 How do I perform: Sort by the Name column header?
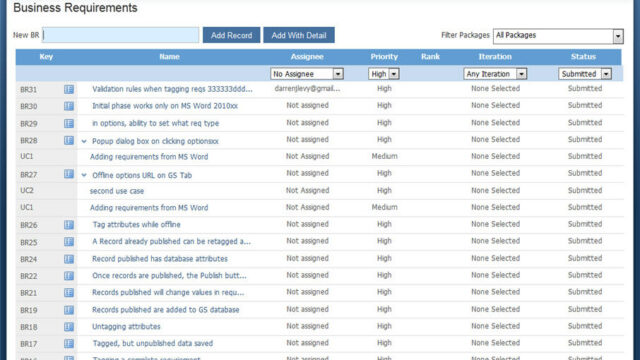coord(169,57)
